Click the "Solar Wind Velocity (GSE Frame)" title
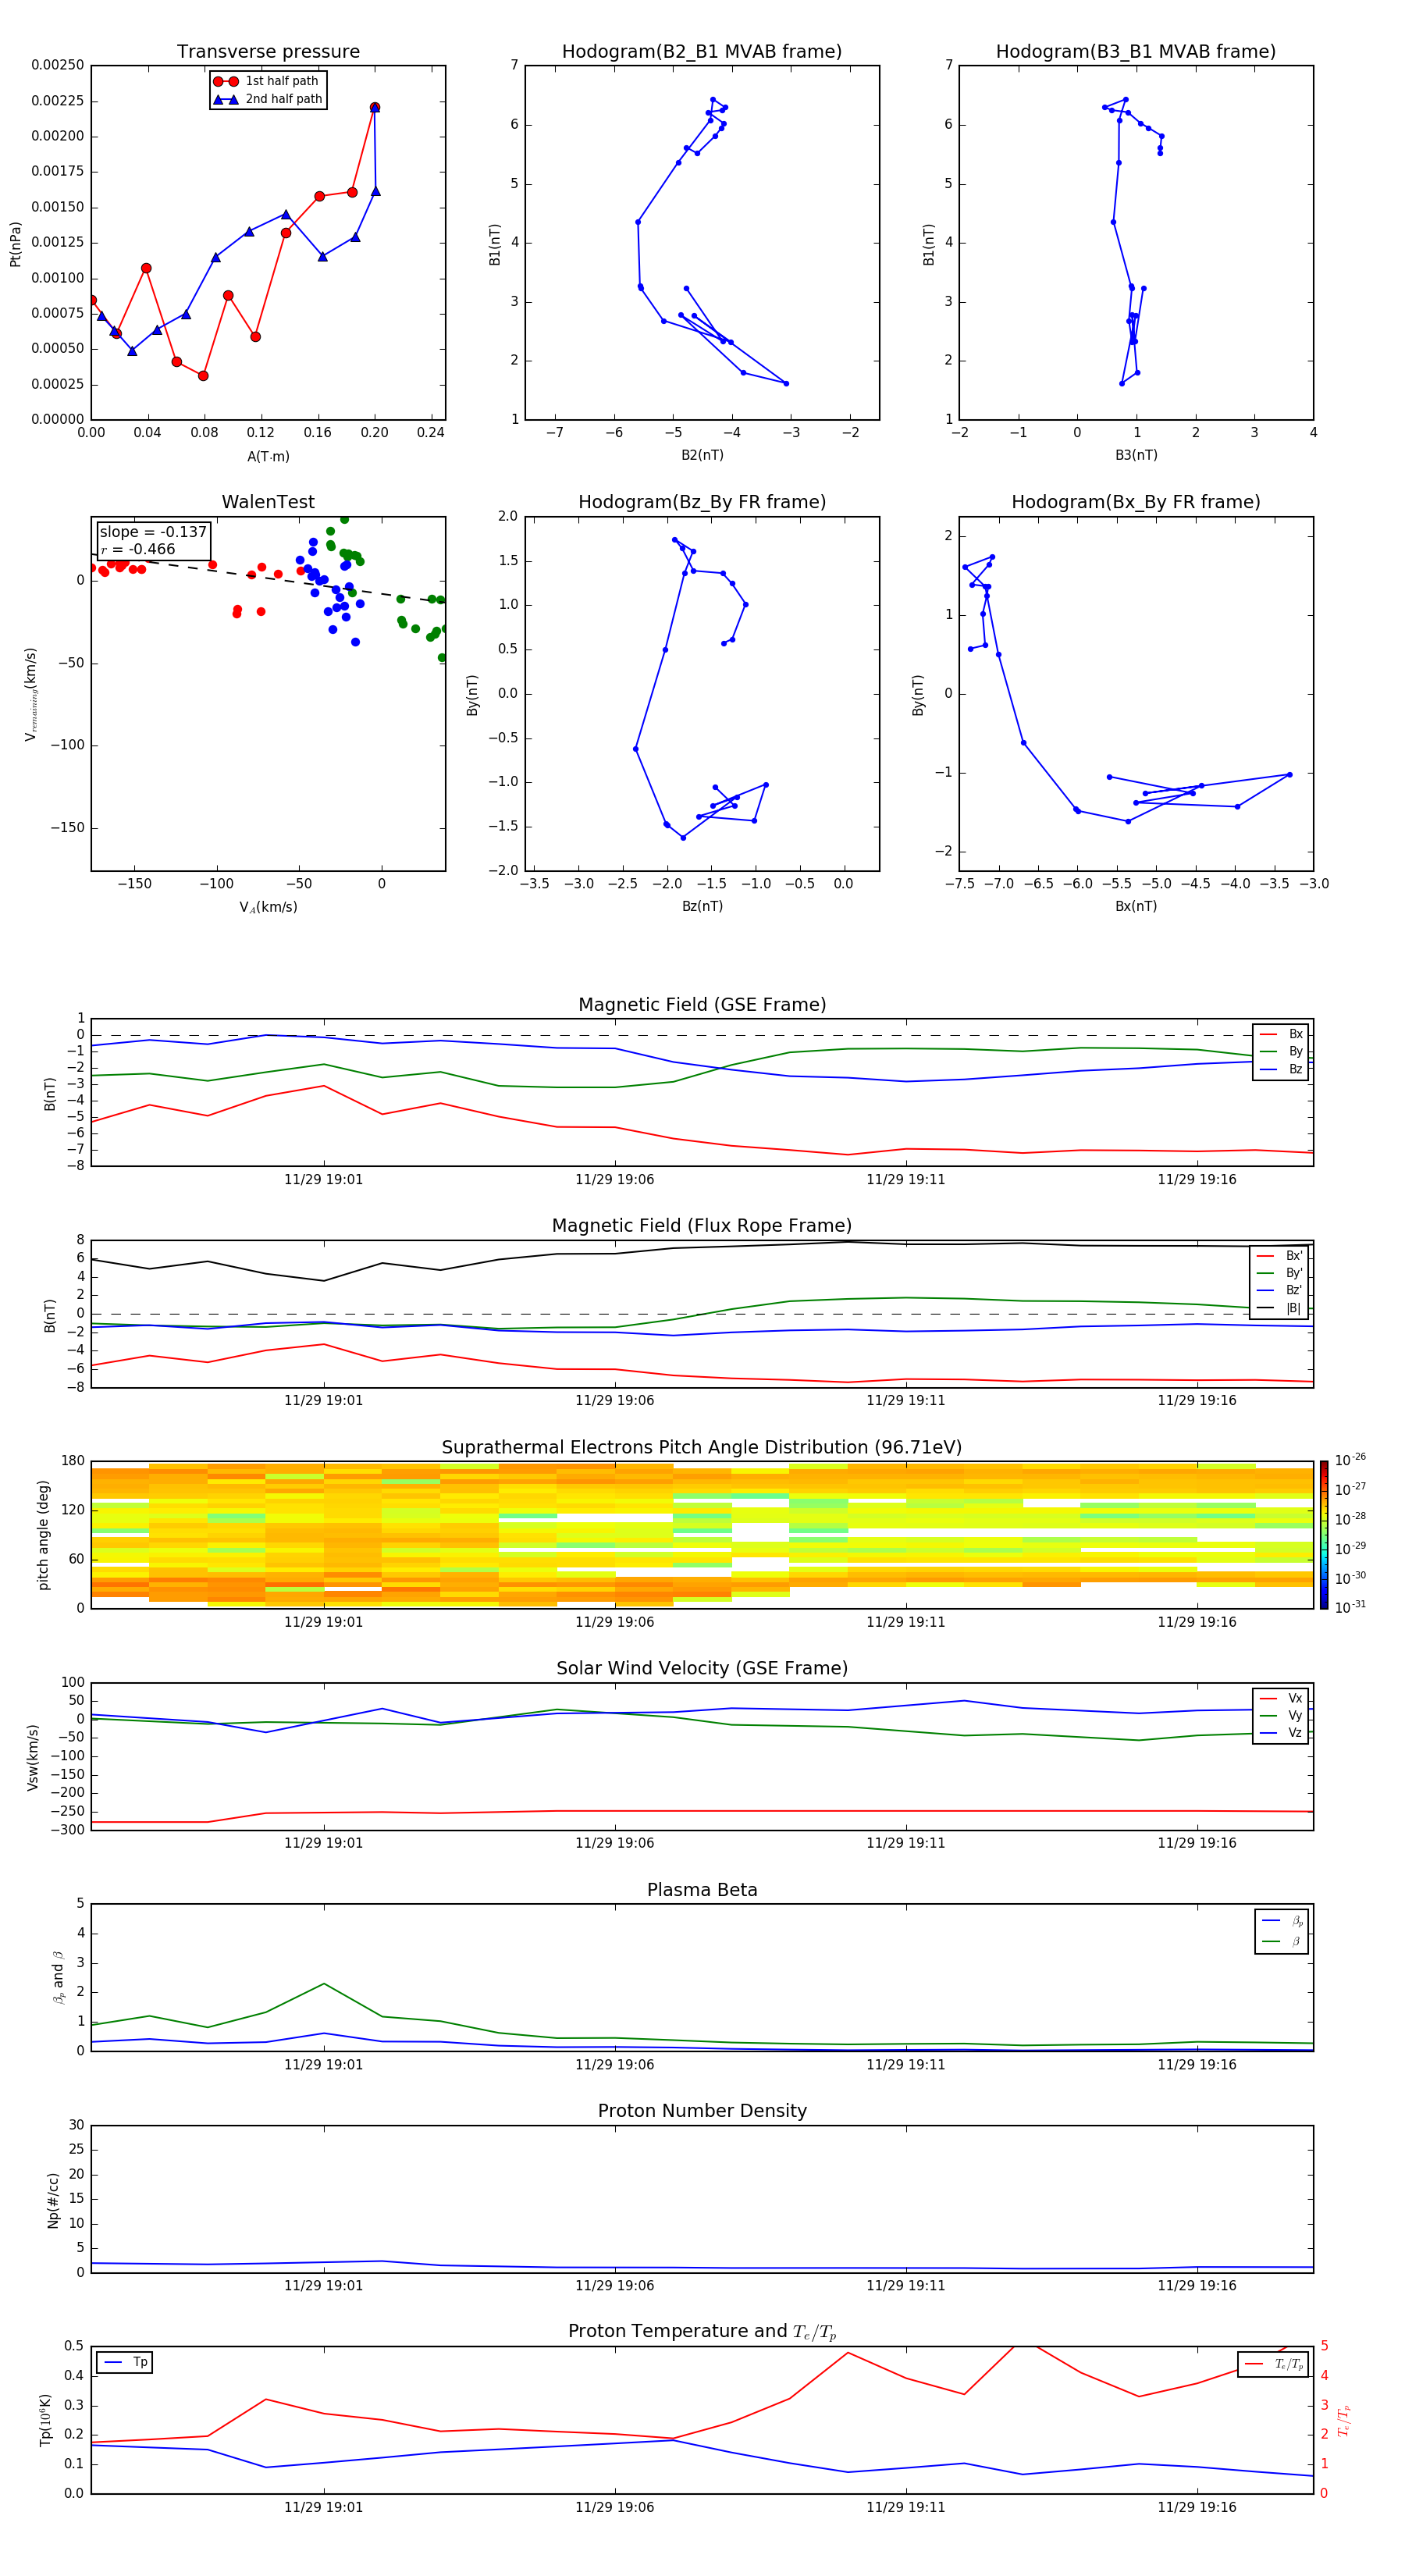Viewport: 1405px width, 2576px height. (701, 1668)
